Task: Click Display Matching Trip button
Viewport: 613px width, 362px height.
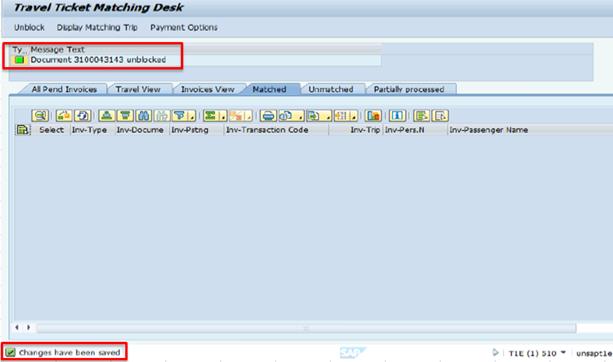Action: click(x=97, y=27)
